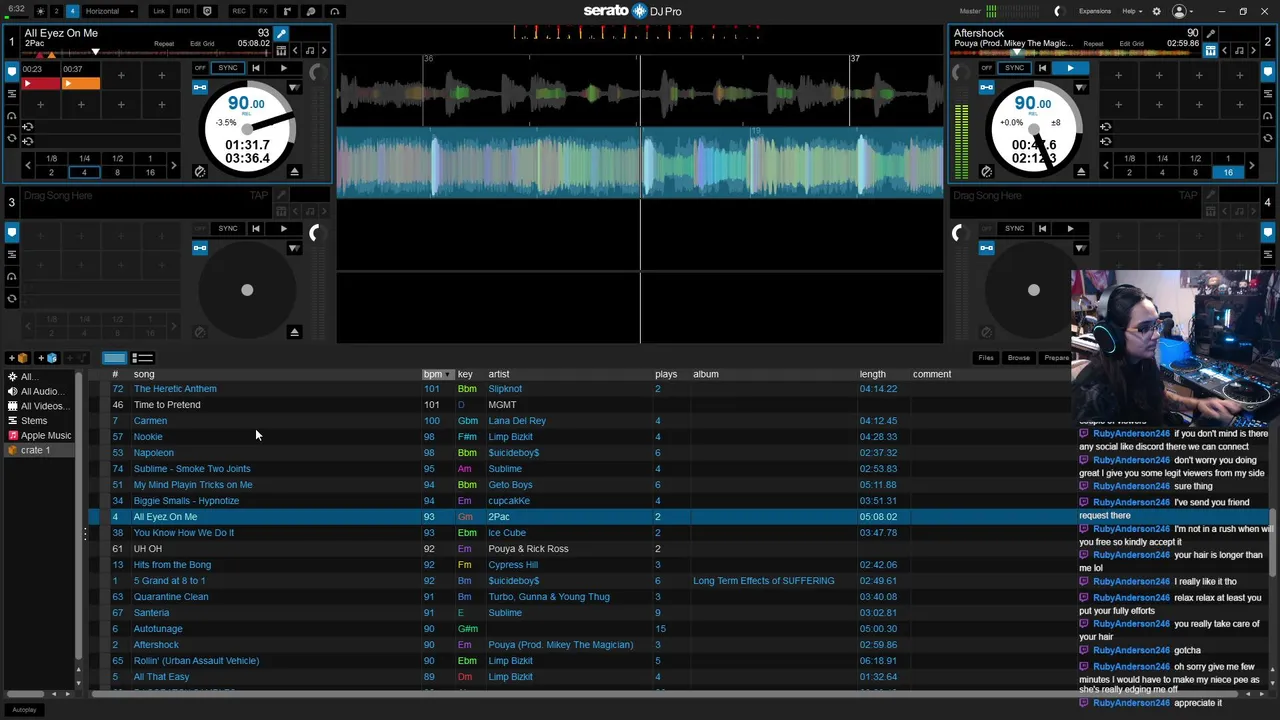This screenshot has height=720, width=1280.
Task: Open the REC recording panel
Action: coord(239,11)
